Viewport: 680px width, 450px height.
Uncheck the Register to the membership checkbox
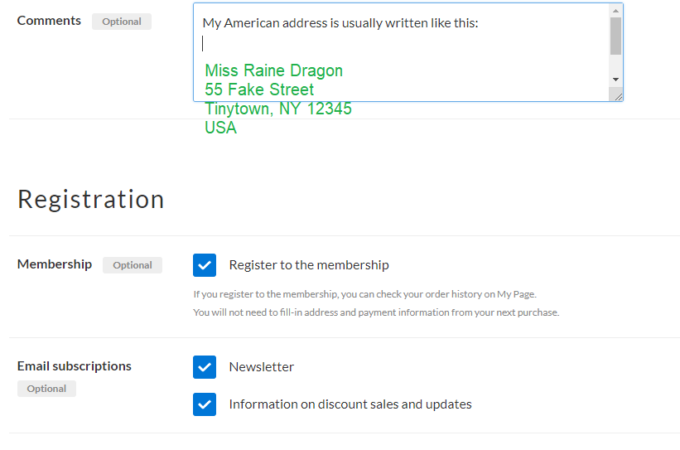pos(204,265)
